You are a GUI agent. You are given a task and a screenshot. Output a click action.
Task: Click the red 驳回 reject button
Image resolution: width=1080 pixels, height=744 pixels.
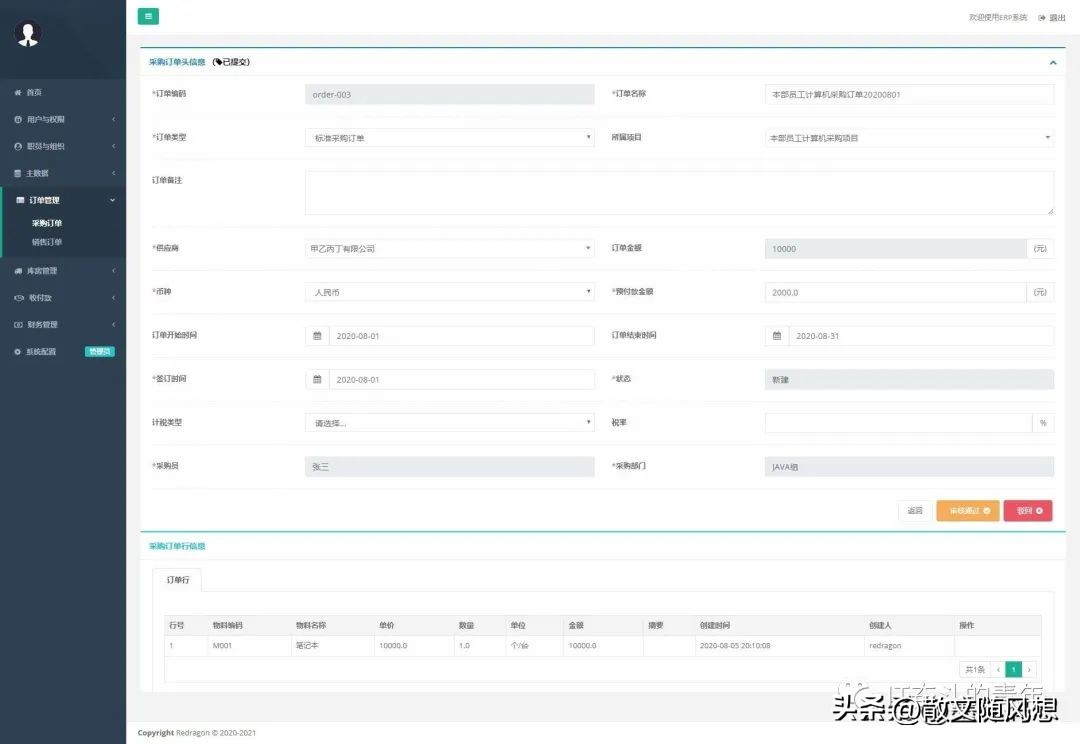[1027, 510]
